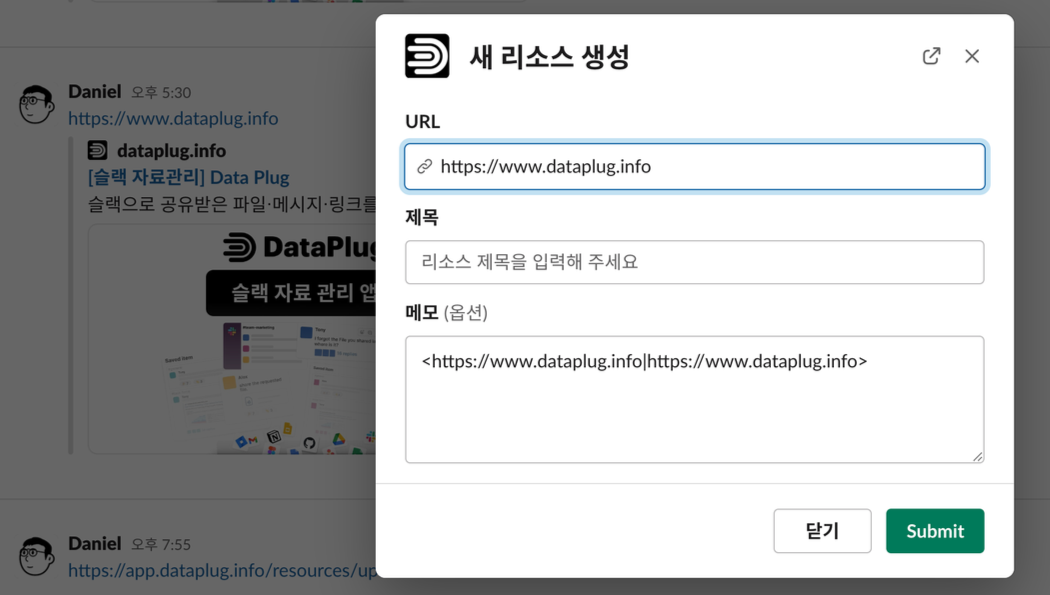Open the https://www.dataplug.info link in chat

(x=173, y=118)
